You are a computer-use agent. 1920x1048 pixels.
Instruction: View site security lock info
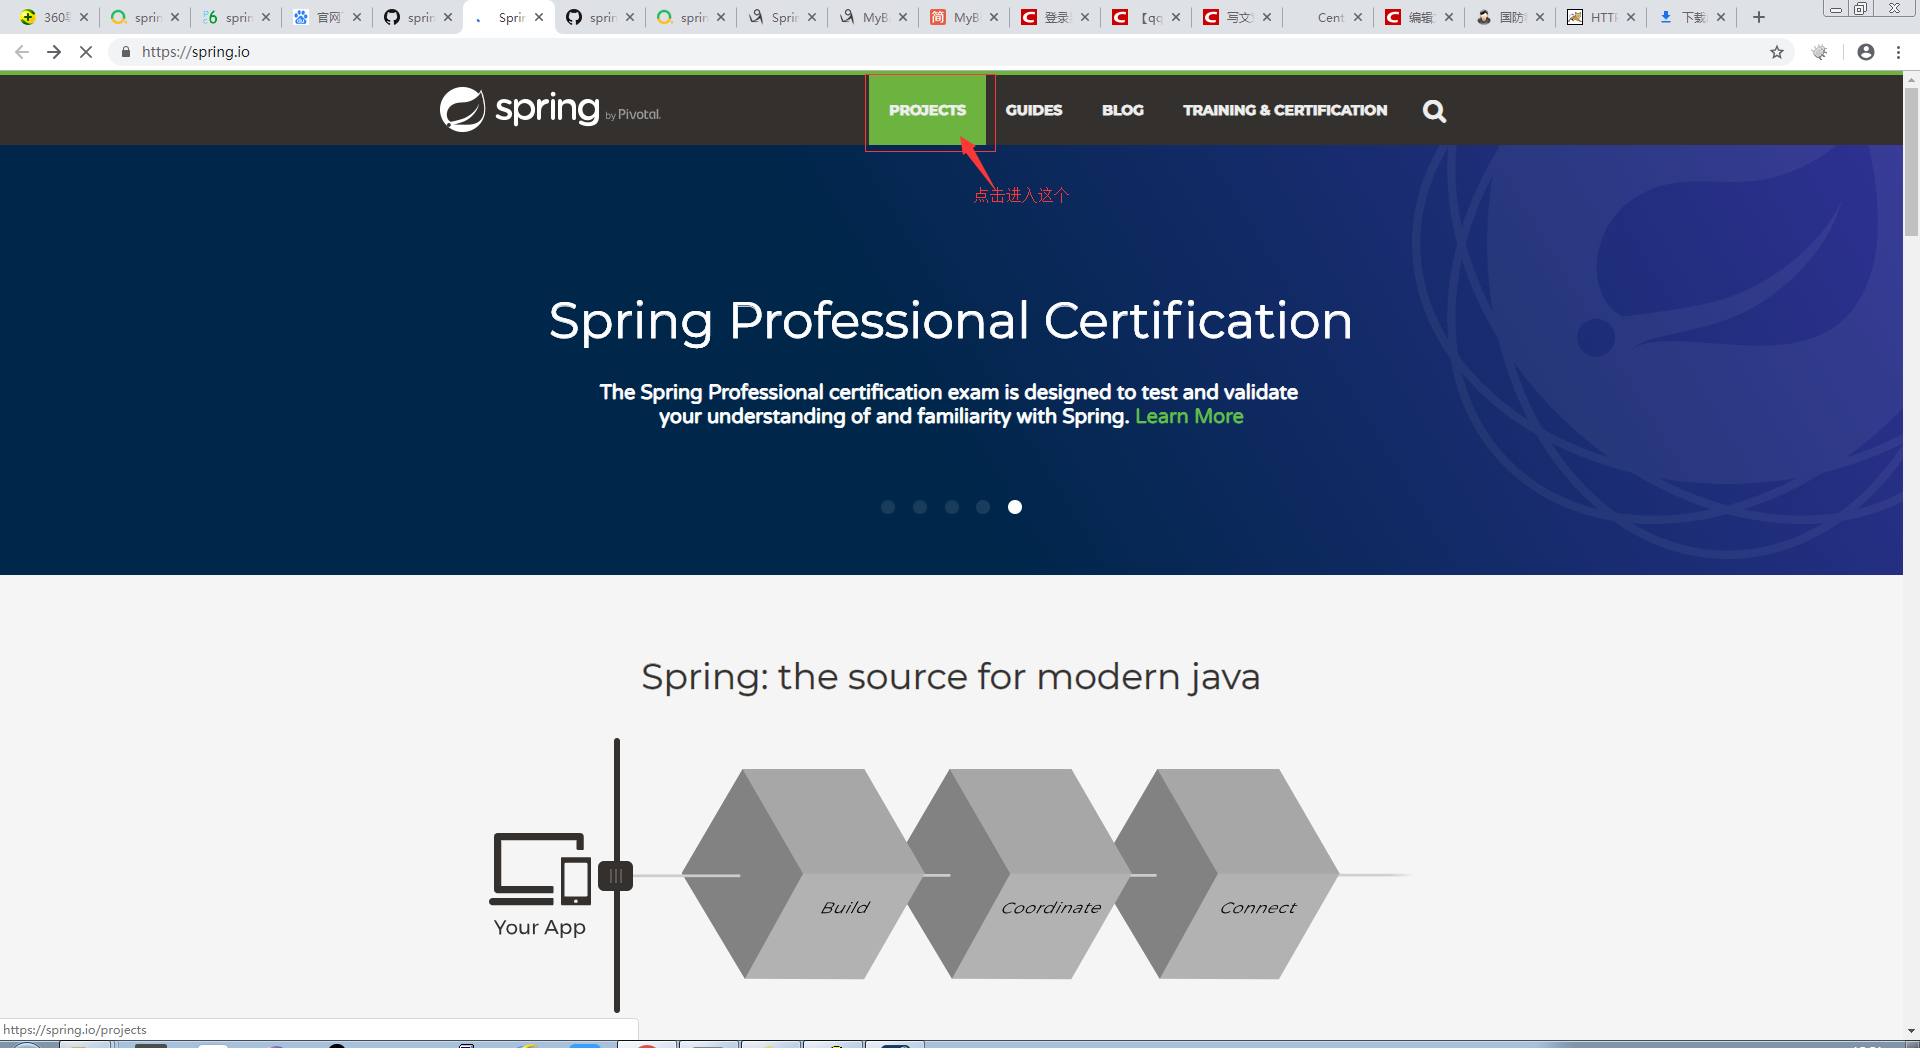pos(126,52)
